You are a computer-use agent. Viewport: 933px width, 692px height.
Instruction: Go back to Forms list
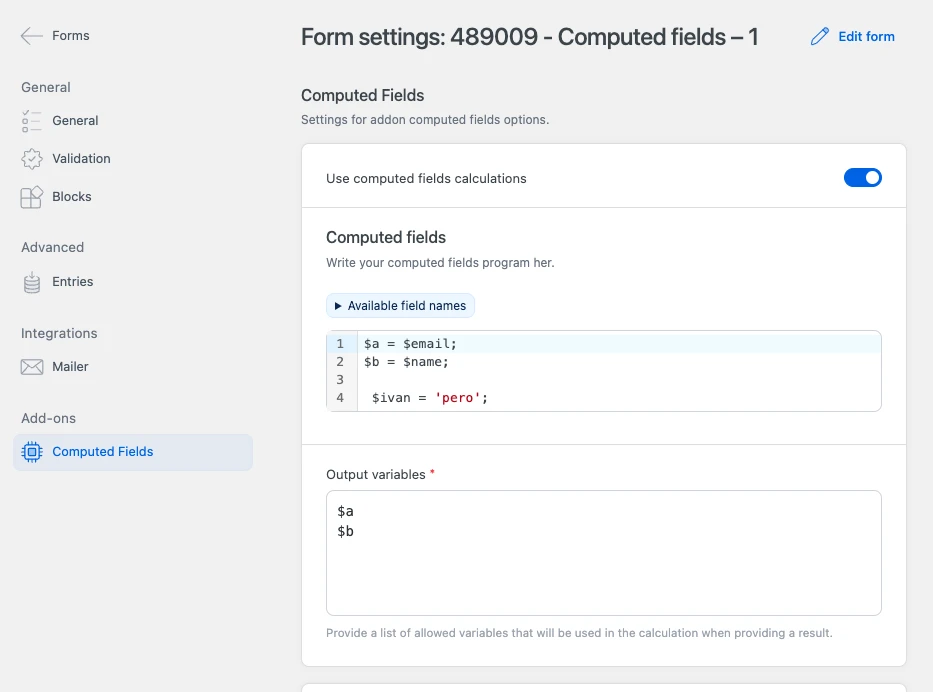[70, 36]
